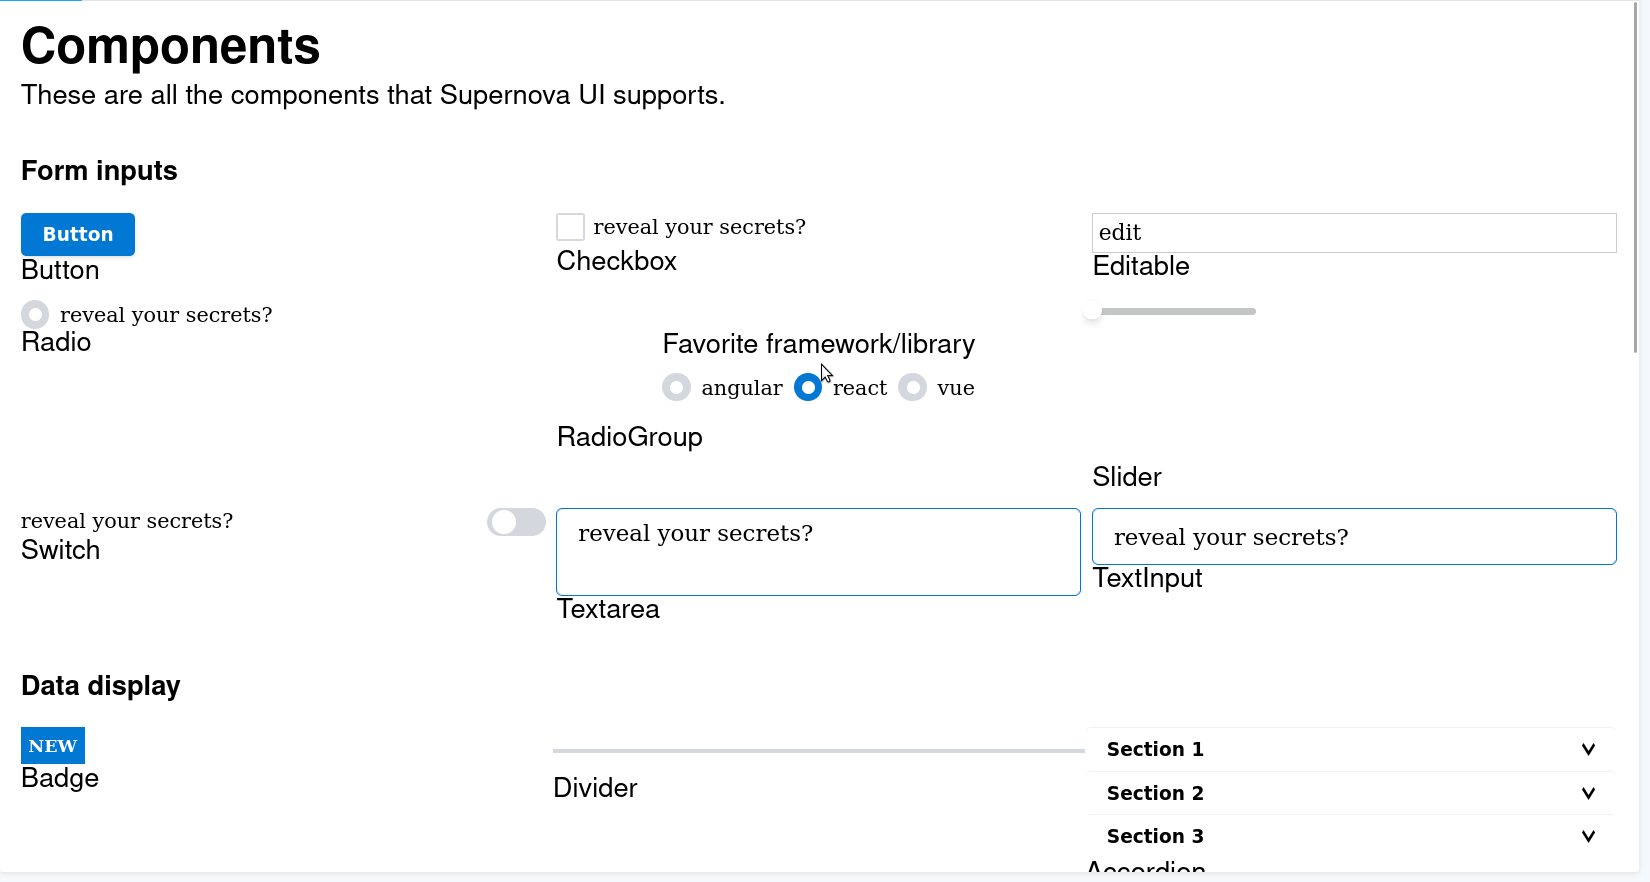Viewport: 1650px width, 882px height.
Task: Click the vertical page scrollbar
Action: point(1635,176)
